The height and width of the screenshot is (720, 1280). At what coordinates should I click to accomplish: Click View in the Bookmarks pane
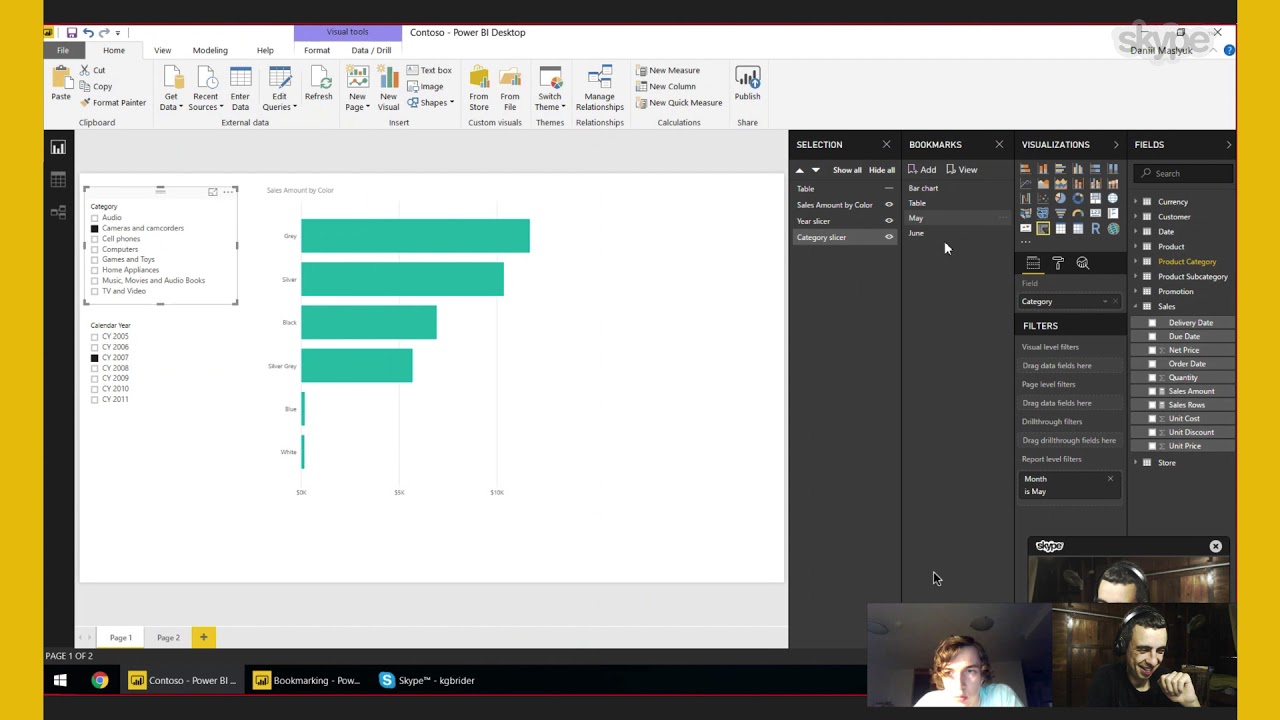coord(962,170)
